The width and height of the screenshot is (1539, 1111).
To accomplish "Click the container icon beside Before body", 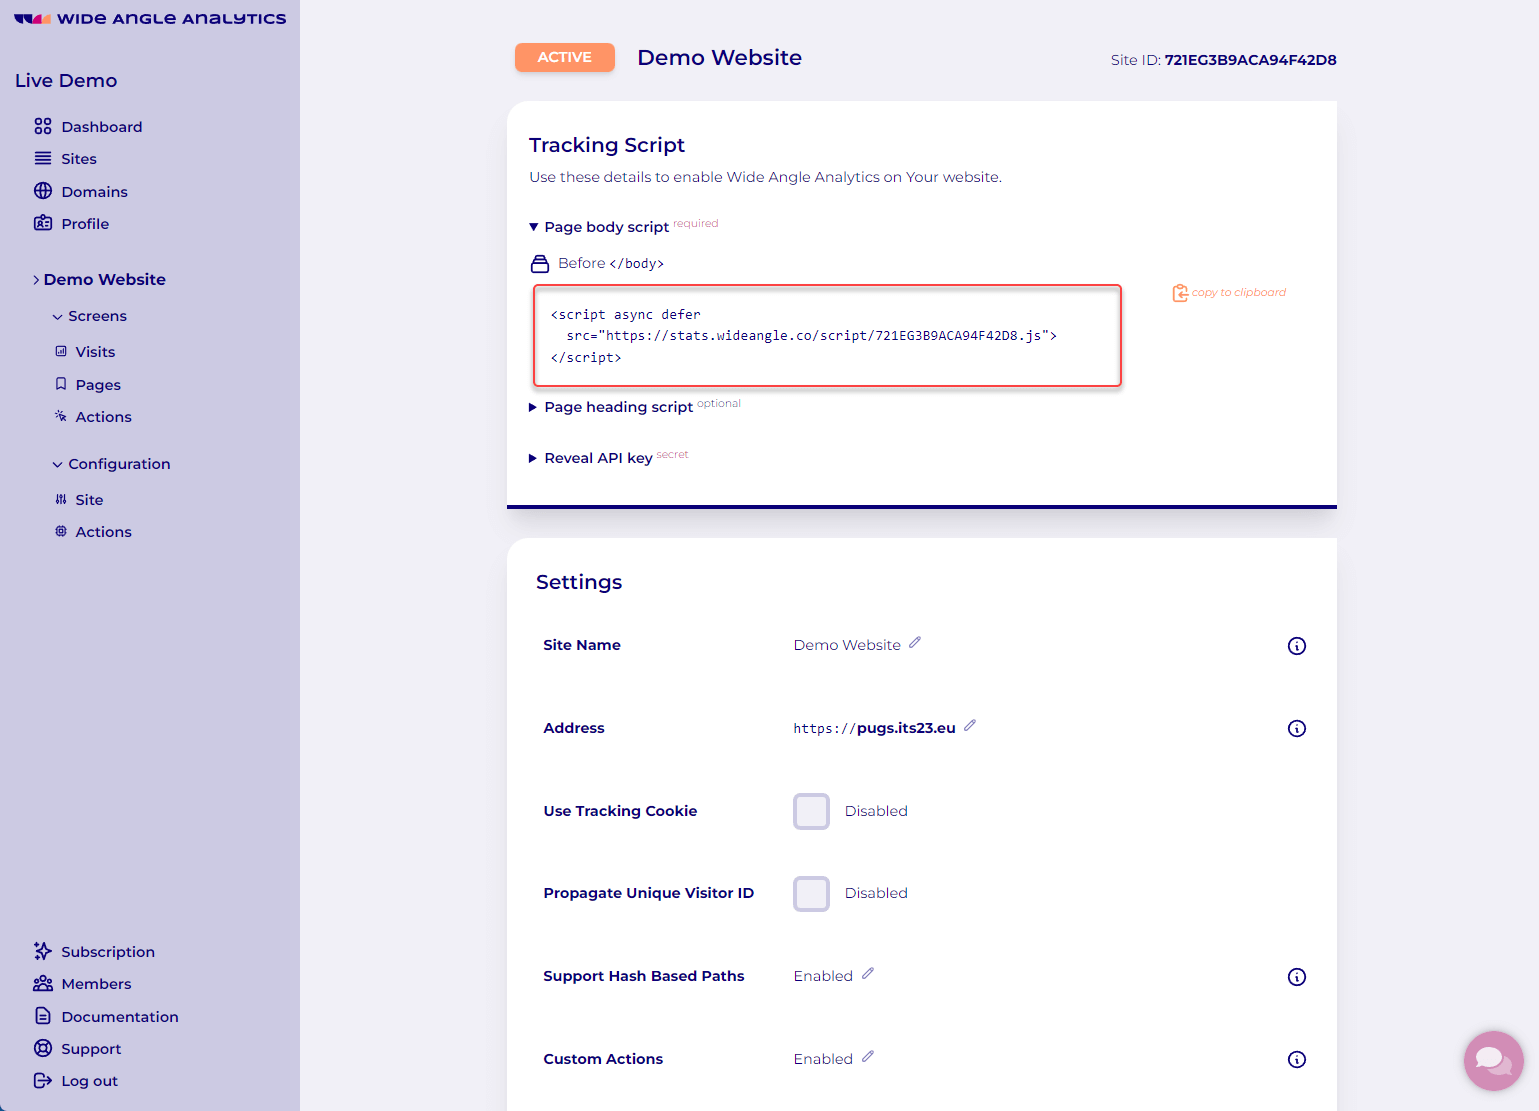I will tap(540, 264).
